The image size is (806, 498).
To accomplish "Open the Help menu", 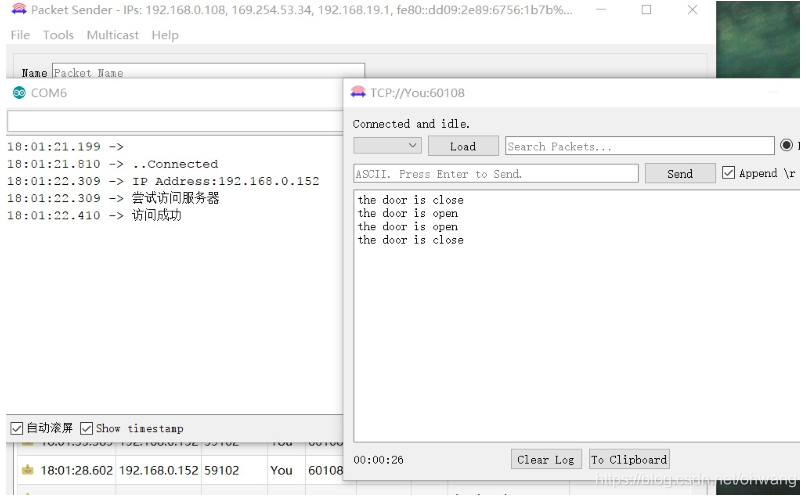I will click(165, 35).
